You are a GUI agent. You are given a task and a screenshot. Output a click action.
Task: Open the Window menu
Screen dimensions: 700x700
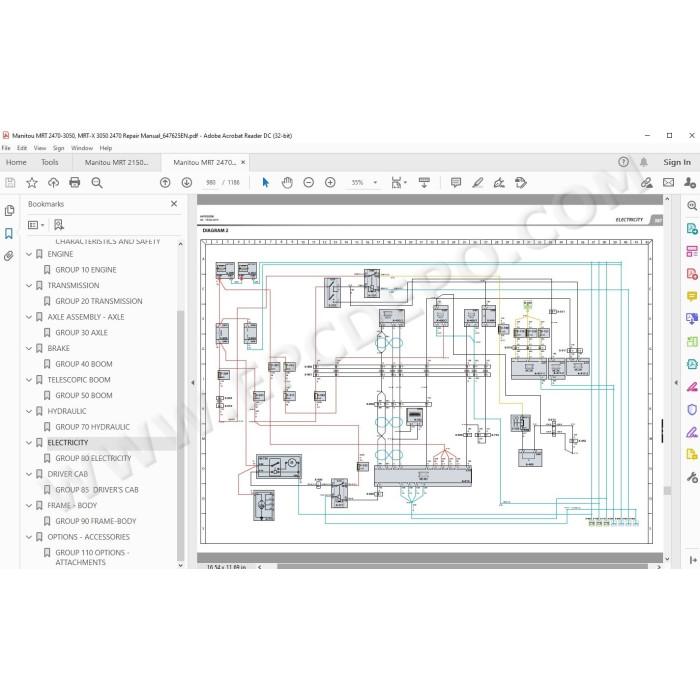(82, 148)
